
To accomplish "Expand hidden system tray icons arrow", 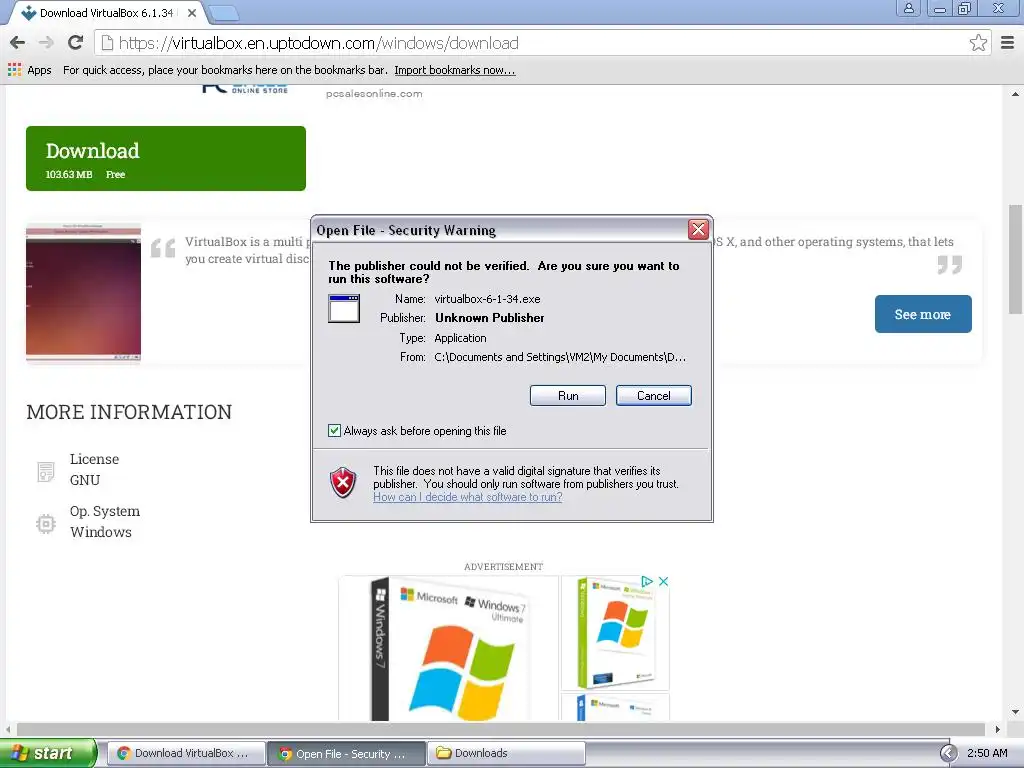I will 948,753.
